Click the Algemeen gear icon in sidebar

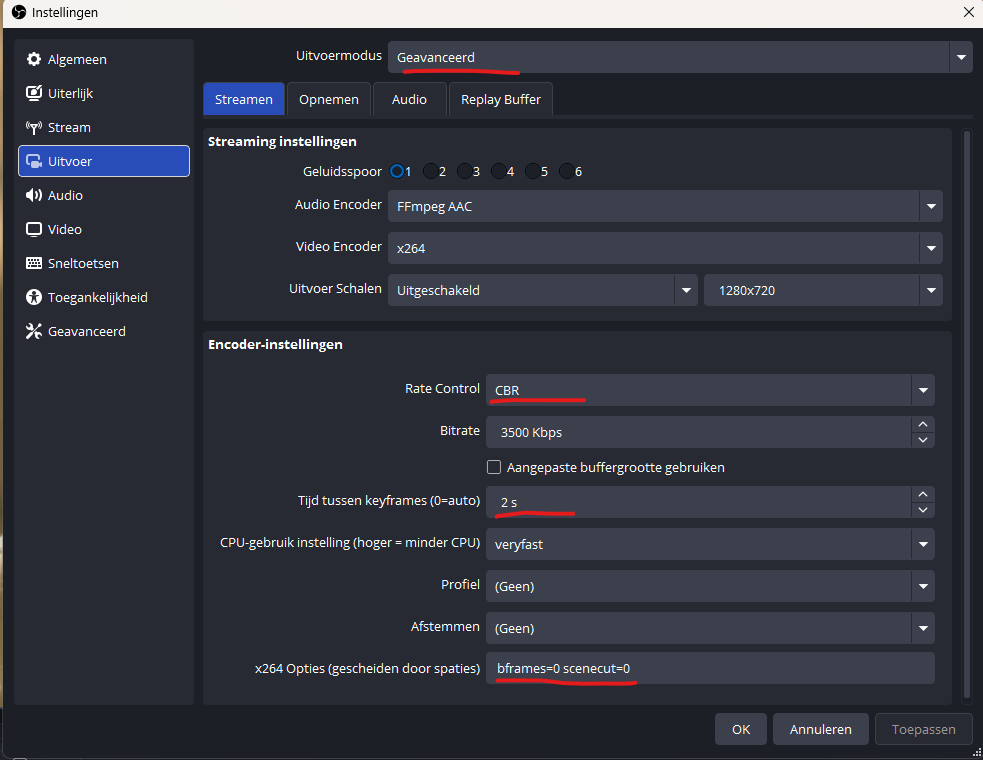pos(34,60)
